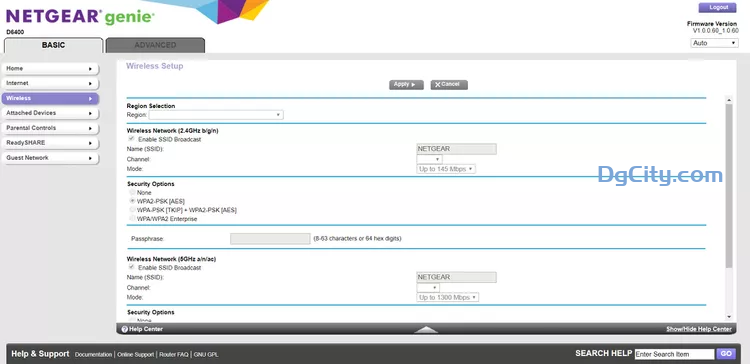The height and width of the screenshot is (364, 750).
Task: Click the Enter Search Item field
Action: [674, 354]
